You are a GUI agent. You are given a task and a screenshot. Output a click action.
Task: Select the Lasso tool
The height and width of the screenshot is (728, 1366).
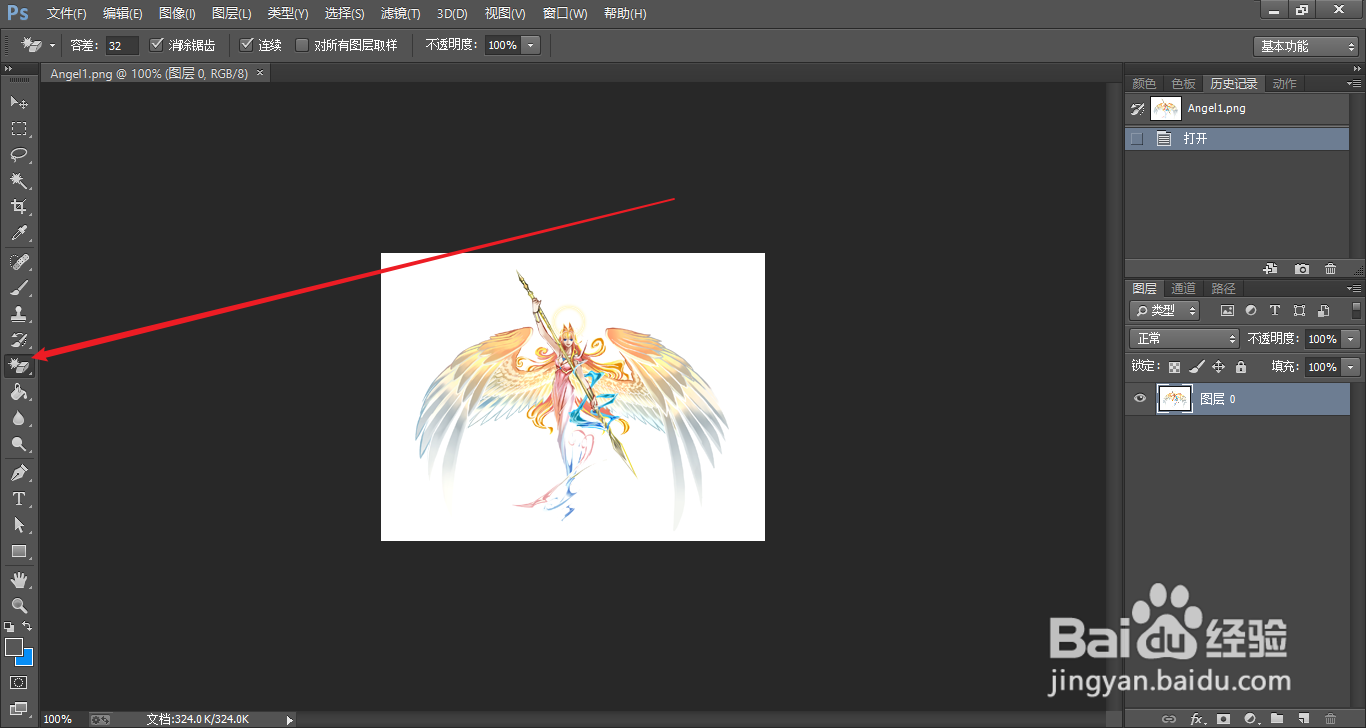[x=19, y=154]
